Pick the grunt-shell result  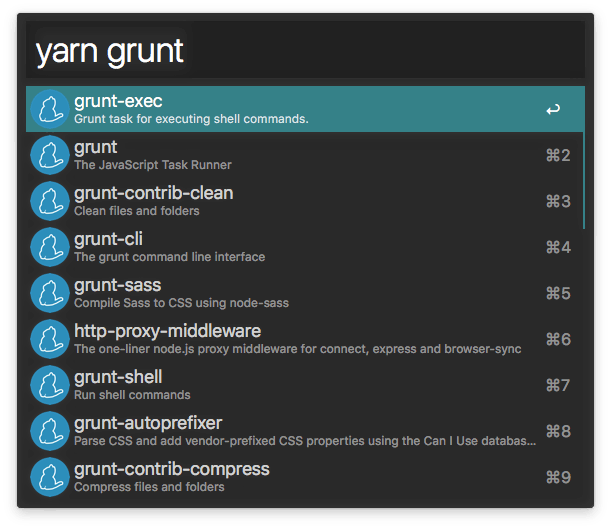305,385
